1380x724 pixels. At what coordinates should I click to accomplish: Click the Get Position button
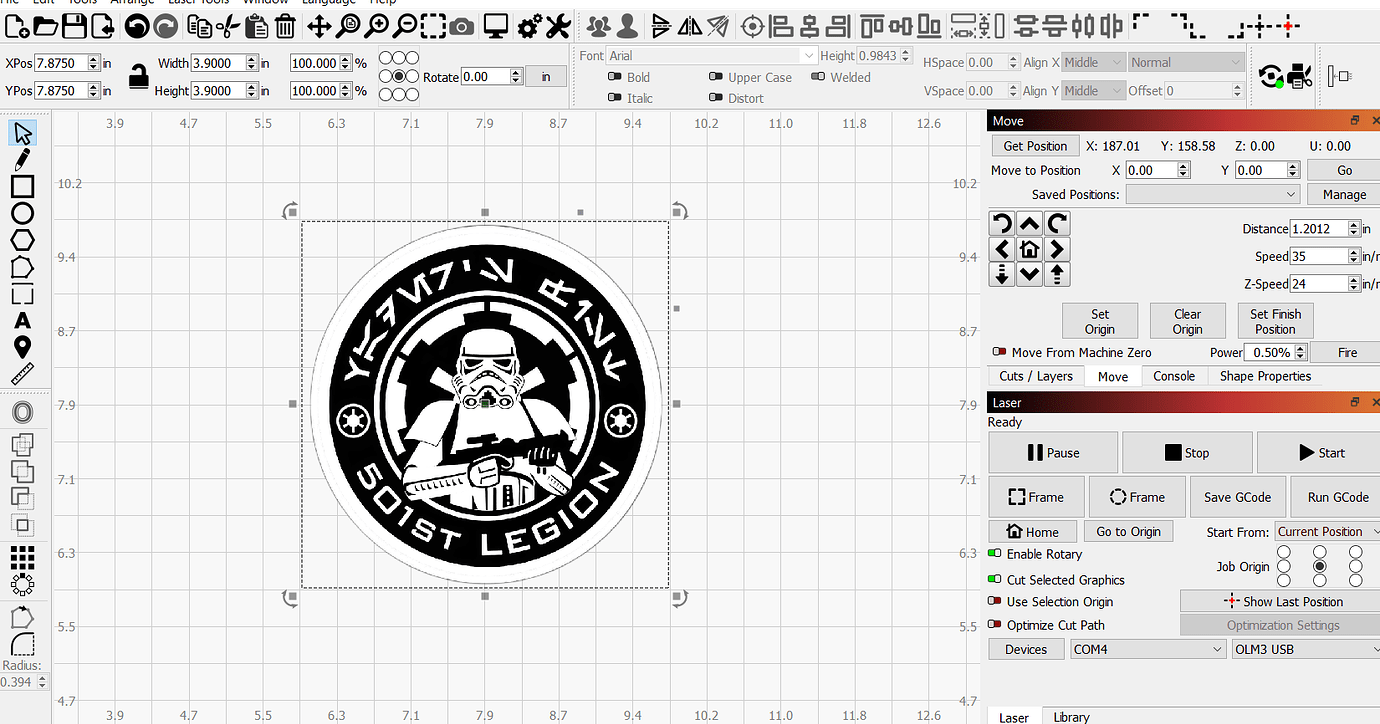tap(1035, 145)
